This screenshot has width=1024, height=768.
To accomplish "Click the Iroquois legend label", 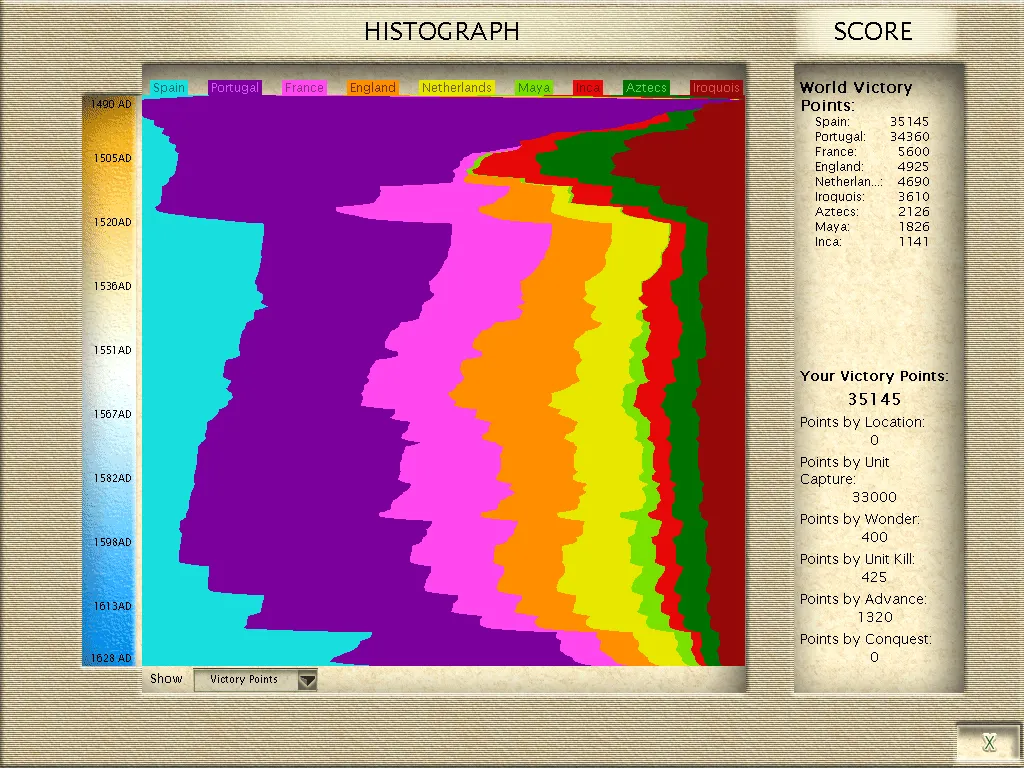I will click(x=716, y=88).
